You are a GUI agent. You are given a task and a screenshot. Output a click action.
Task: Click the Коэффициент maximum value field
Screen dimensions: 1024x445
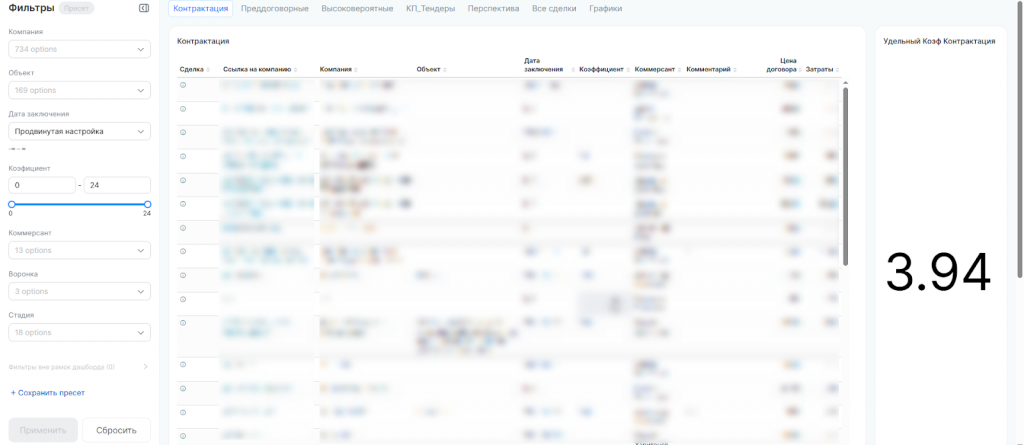tap(117, 185)
